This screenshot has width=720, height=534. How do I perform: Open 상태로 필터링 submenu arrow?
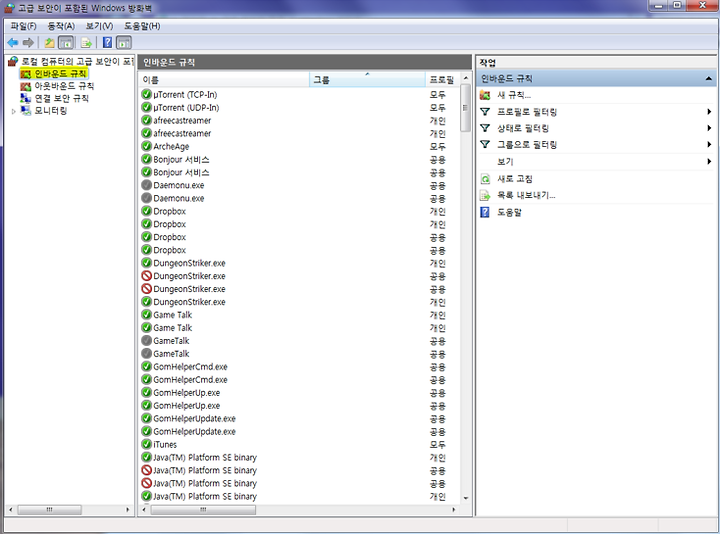coord(709,128)
